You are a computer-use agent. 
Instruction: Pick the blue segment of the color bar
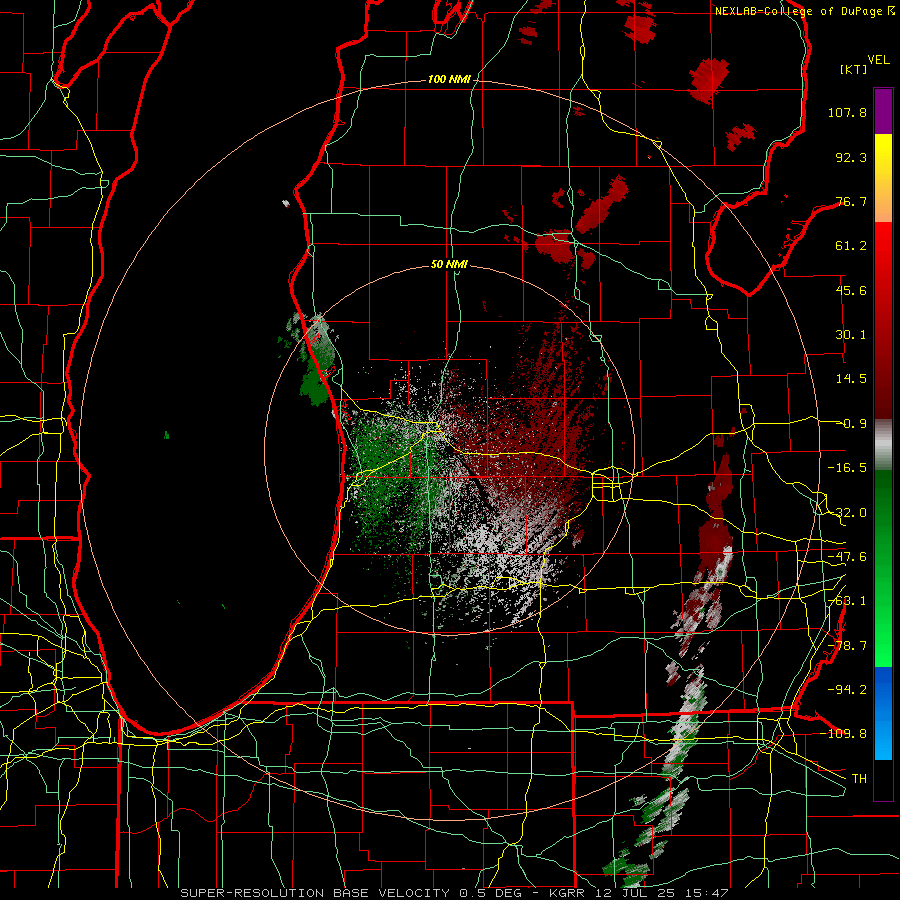pyautogui.click(x=883, y=713)
